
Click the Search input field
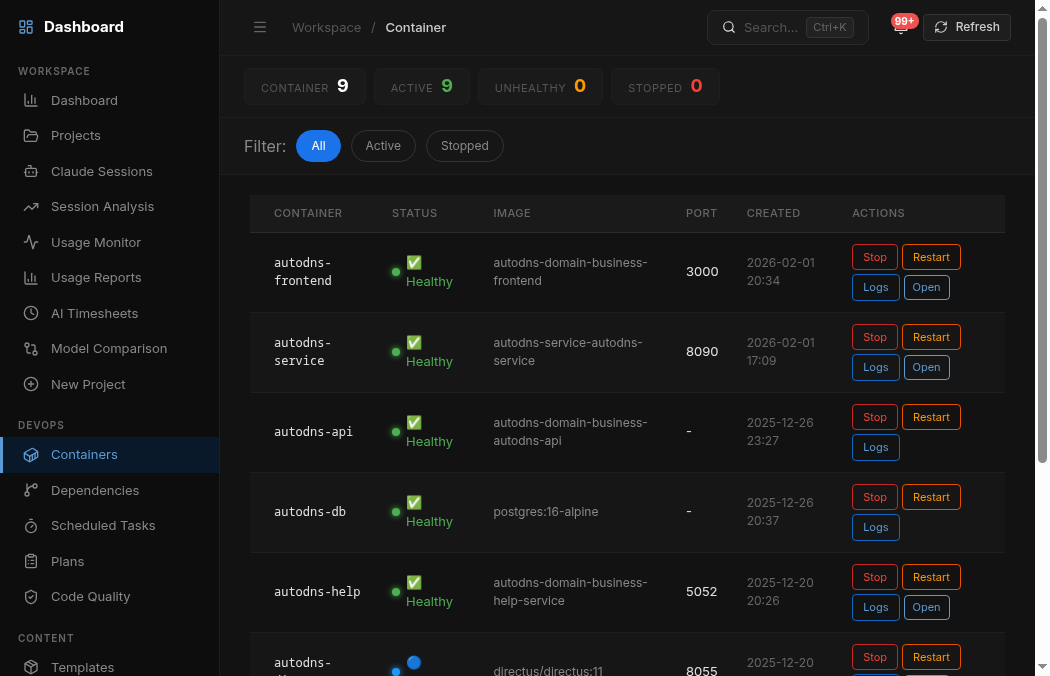coord(770,27)
